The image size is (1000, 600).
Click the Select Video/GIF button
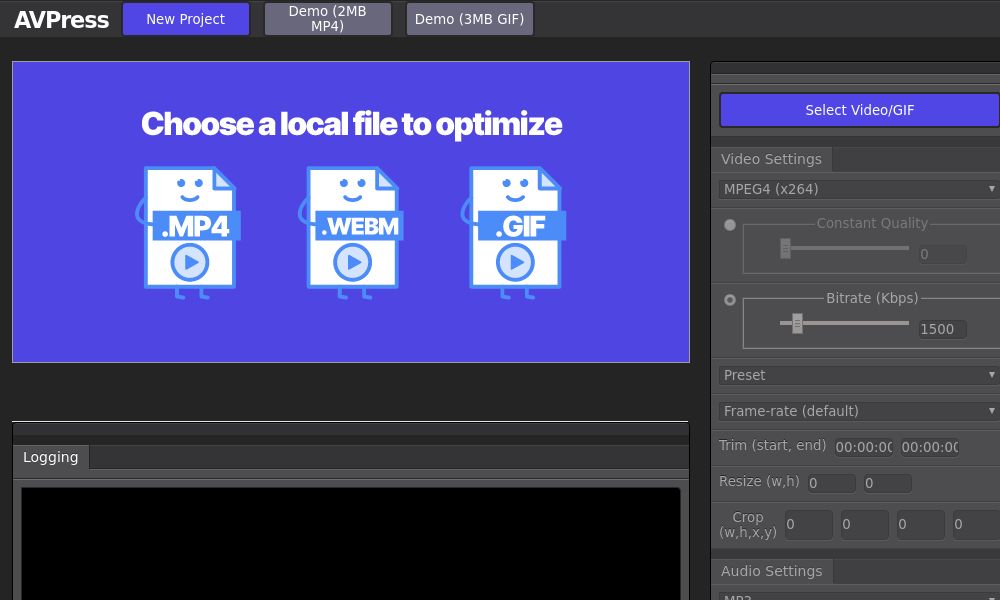coord(859,110)
